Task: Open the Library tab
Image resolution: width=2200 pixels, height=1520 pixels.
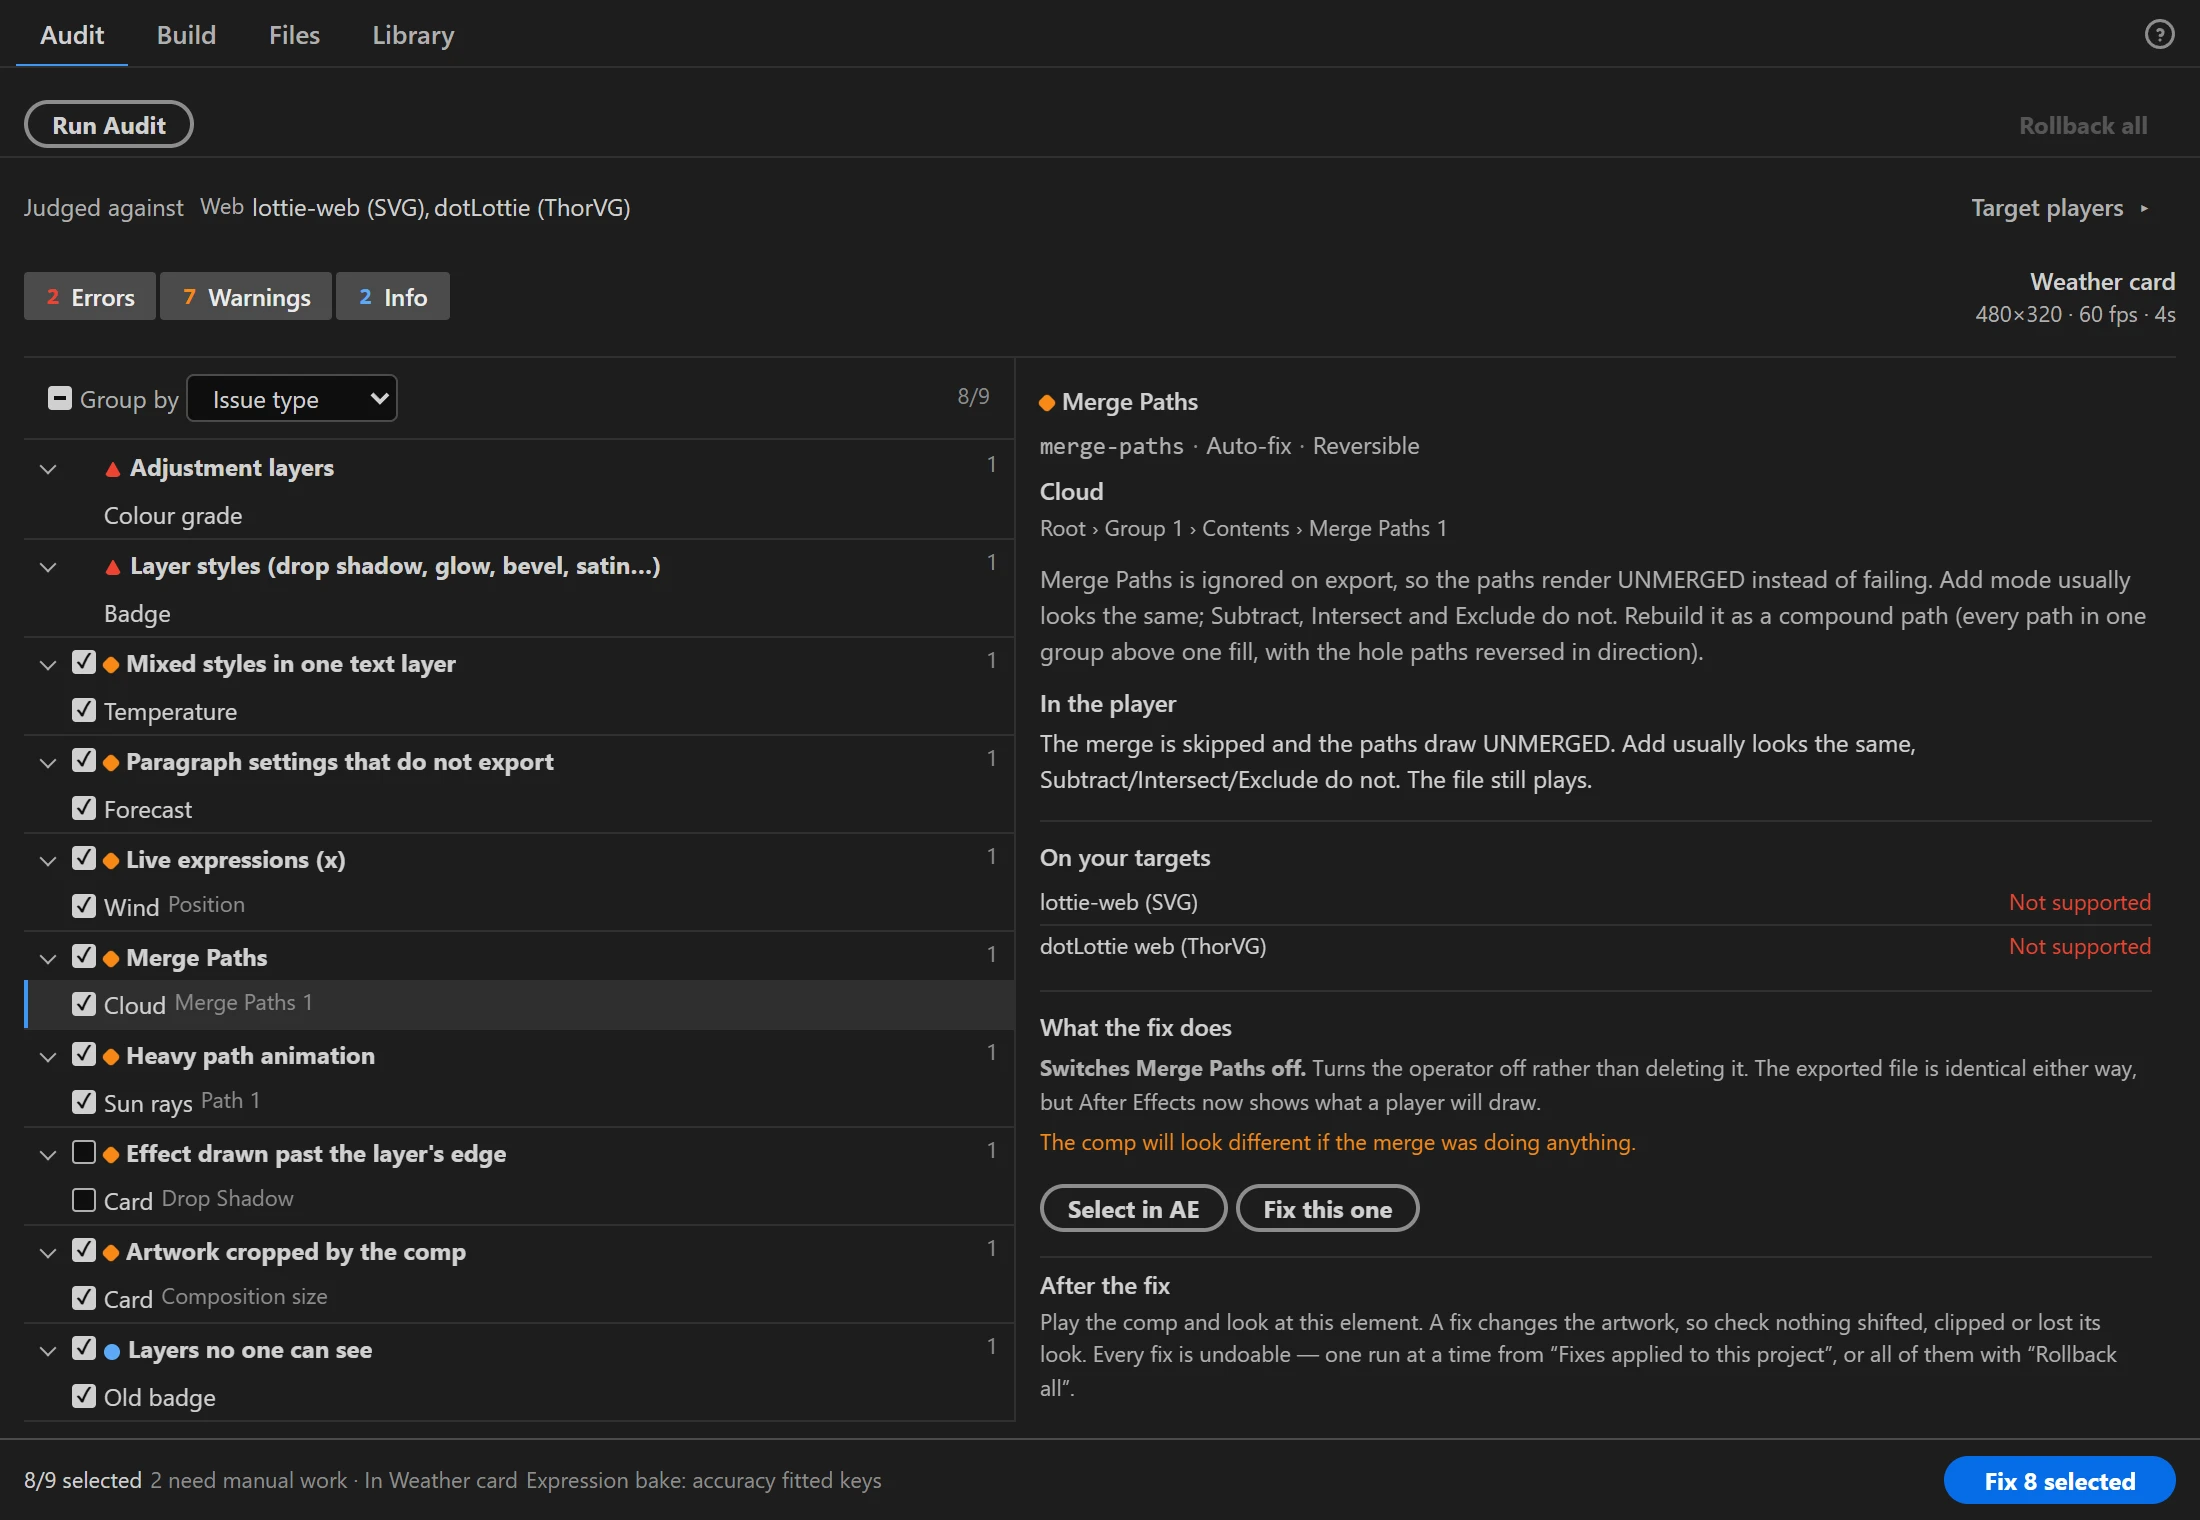Action: point(413,35)
